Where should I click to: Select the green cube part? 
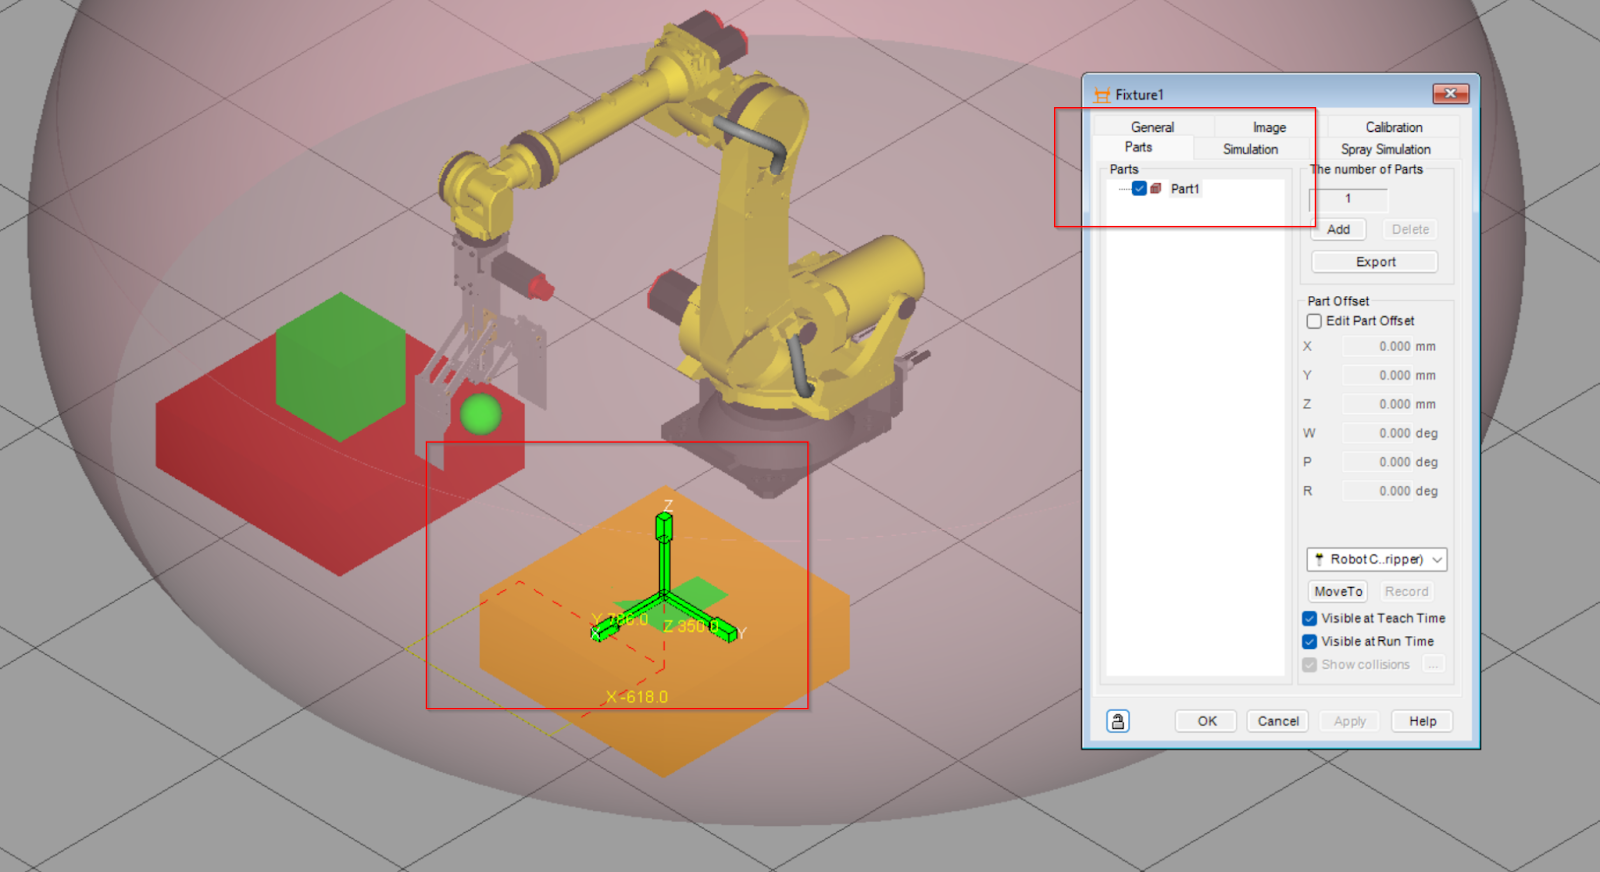341,367
